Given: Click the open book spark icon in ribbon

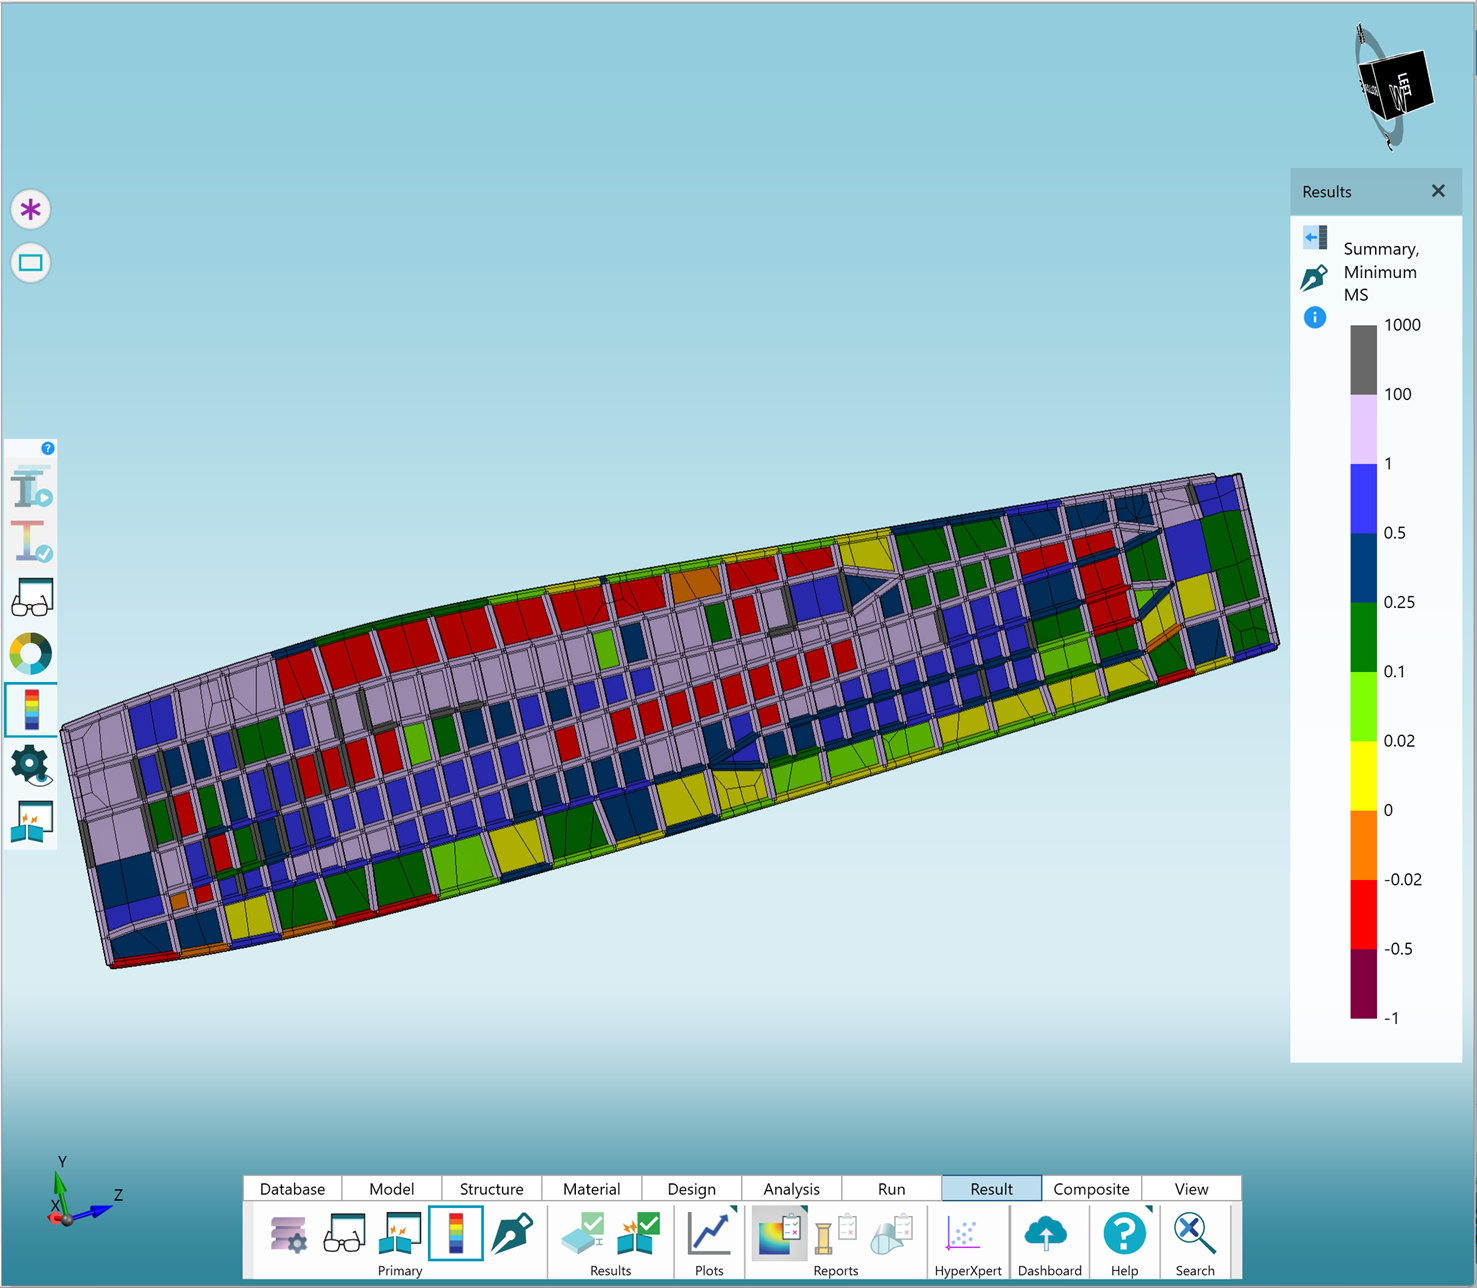Looking at the screenshot, I should [x=400, y=1234].
